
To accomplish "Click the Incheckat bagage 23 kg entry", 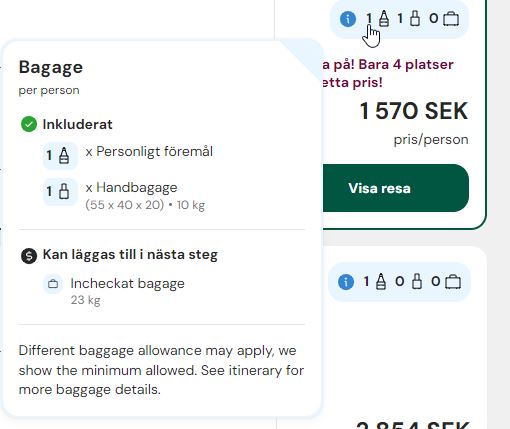I will tap(127, 291).
